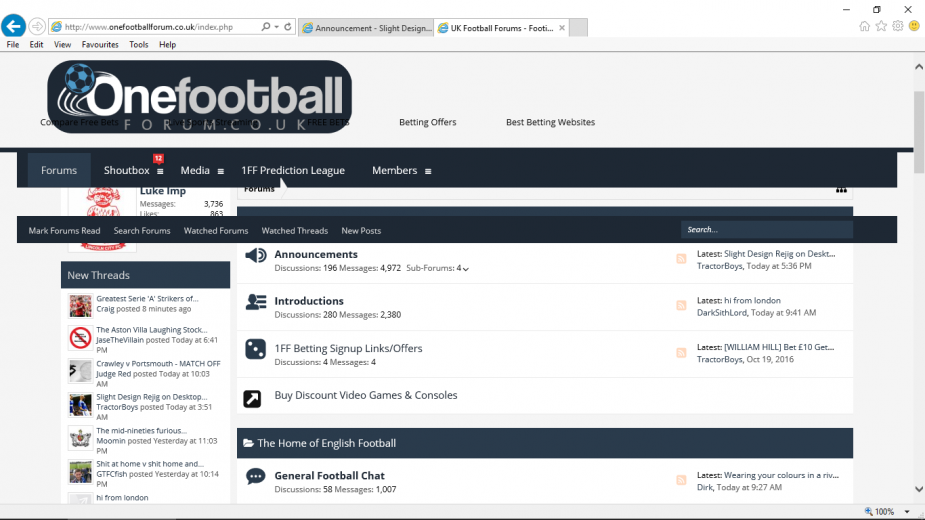
Task: Click the browser Back arrow button
Action: click(13, 26)
